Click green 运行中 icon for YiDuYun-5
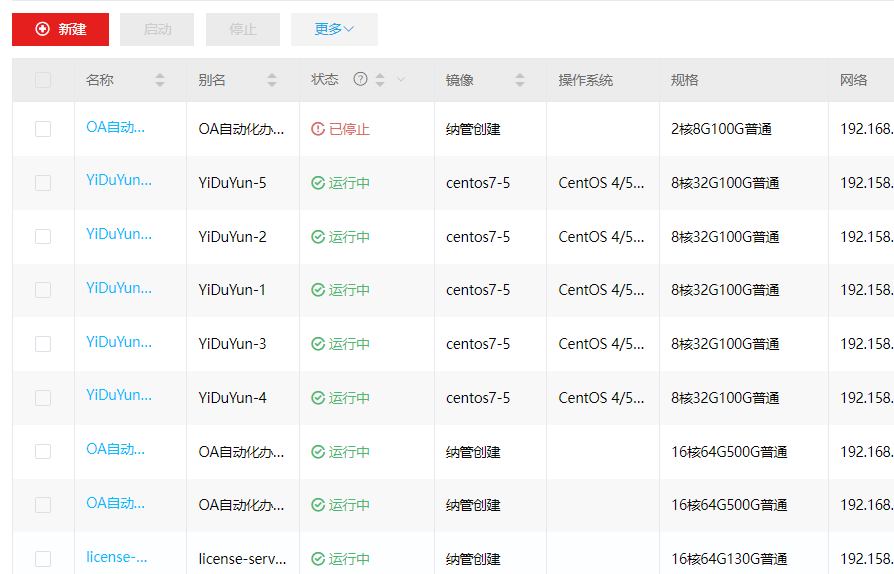The image size is (894, 574). (x=318, y=183)
